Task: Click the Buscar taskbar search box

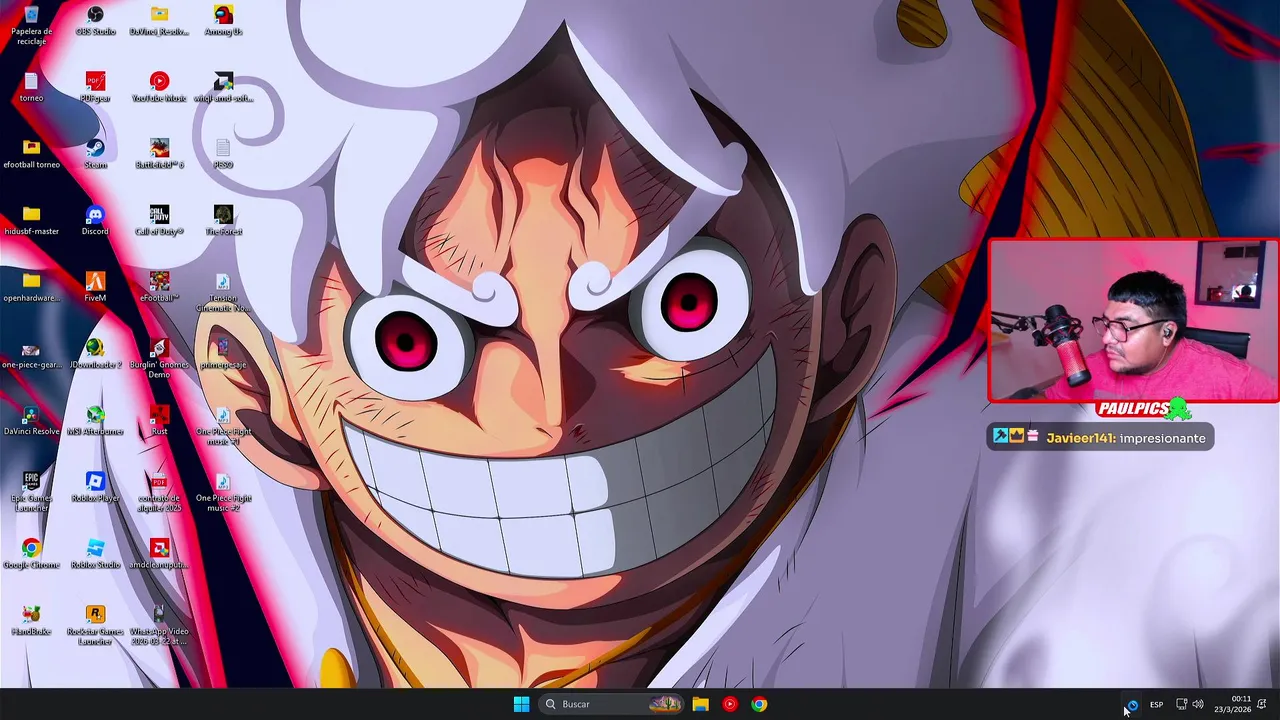Action: tap(610, 704)
